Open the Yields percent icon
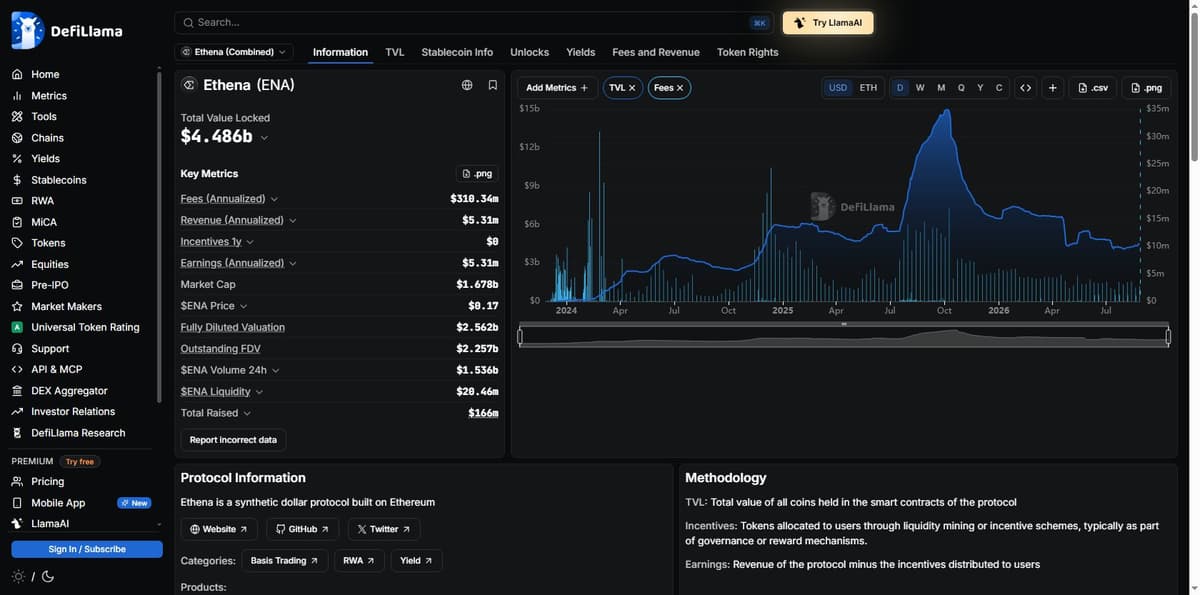This screenshot has width=1200, height=595. point(17,159)
